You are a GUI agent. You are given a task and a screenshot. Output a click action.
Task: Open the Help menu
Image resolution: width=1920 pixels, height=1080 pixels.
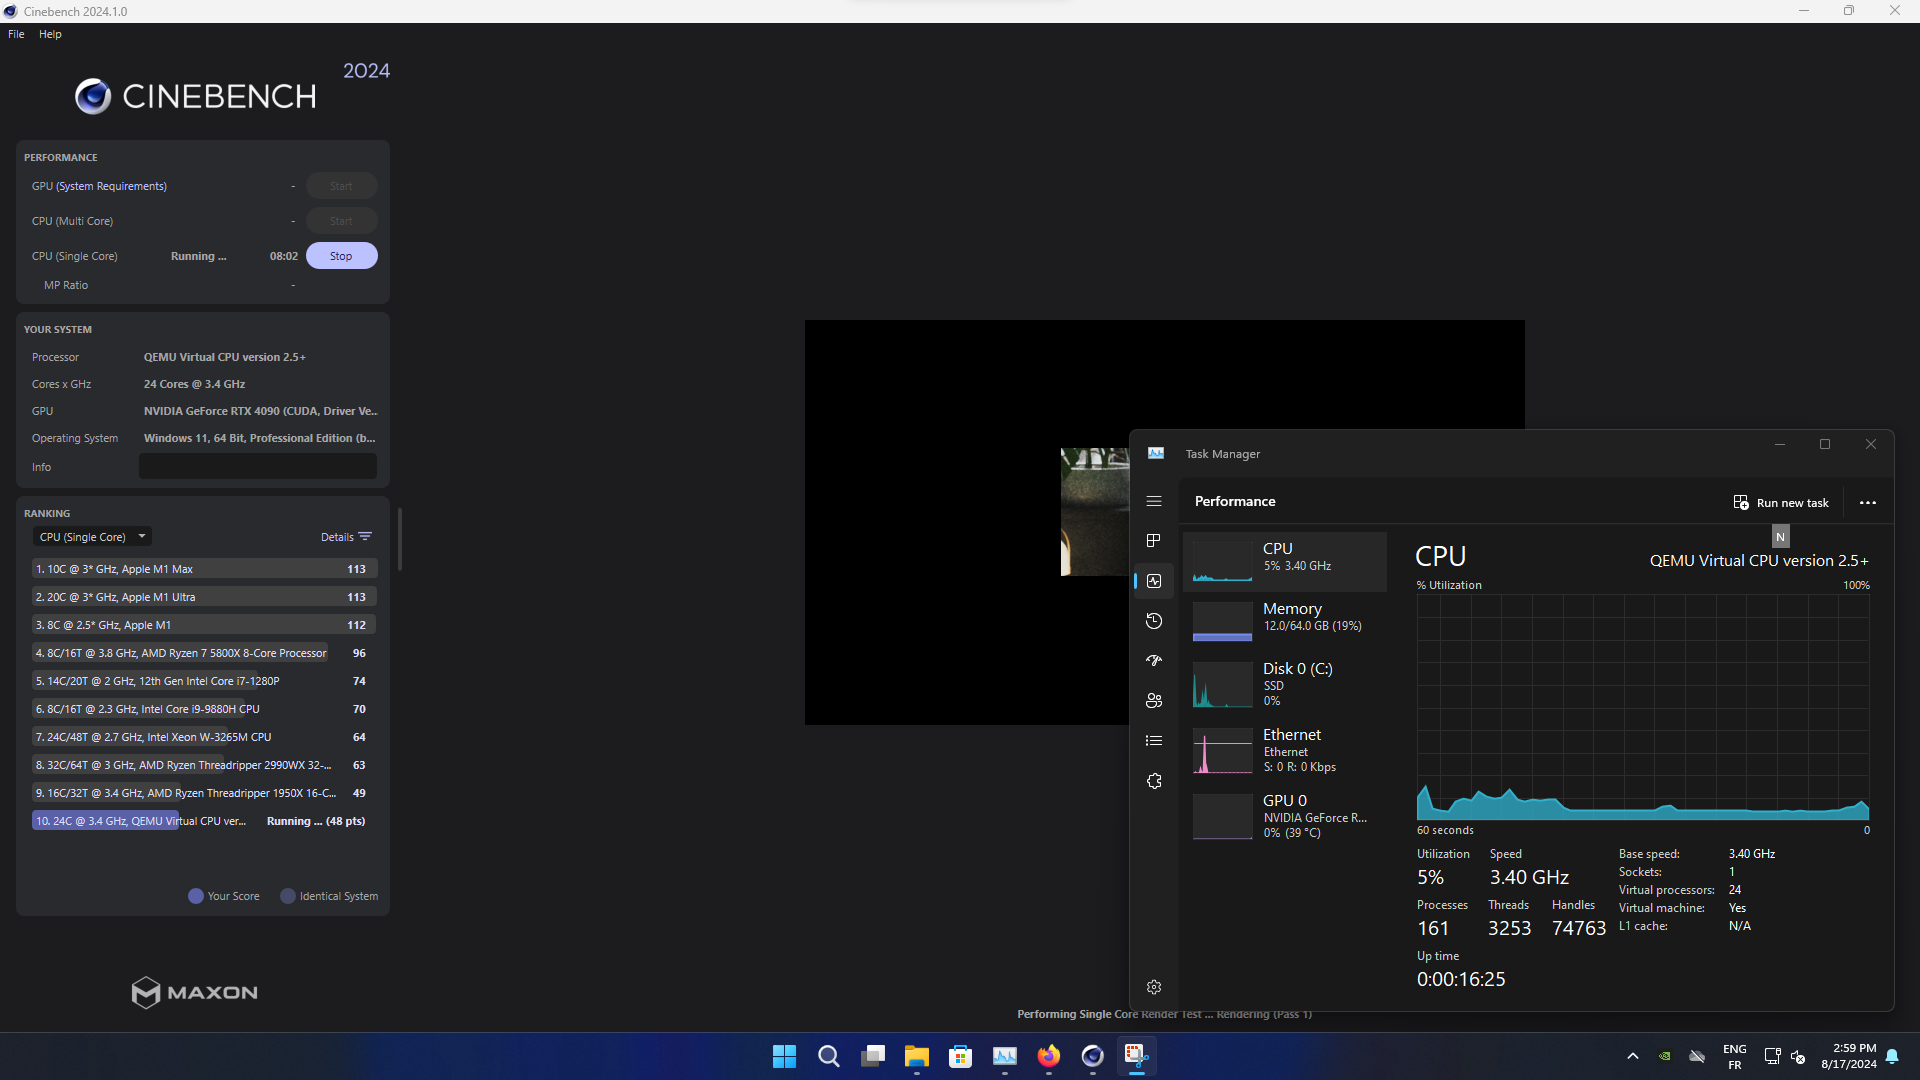[50, 34]
